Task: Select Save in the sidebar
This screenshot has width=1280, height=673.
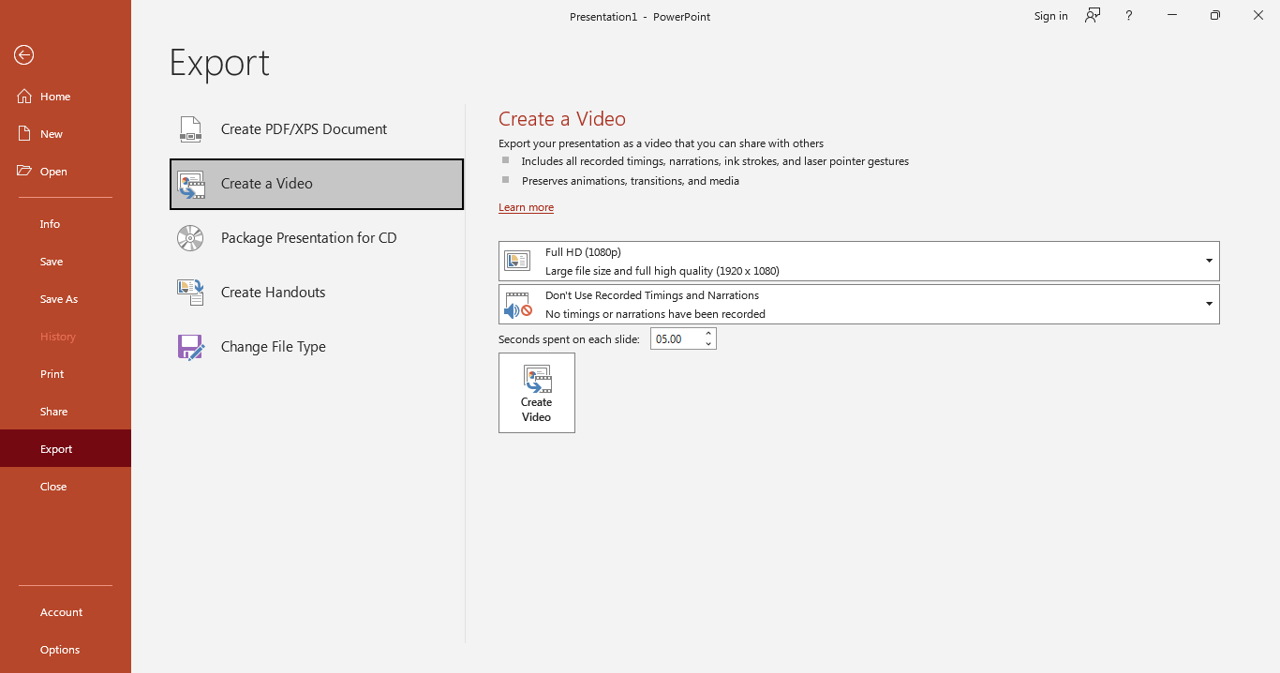Action: coord(65,261)
